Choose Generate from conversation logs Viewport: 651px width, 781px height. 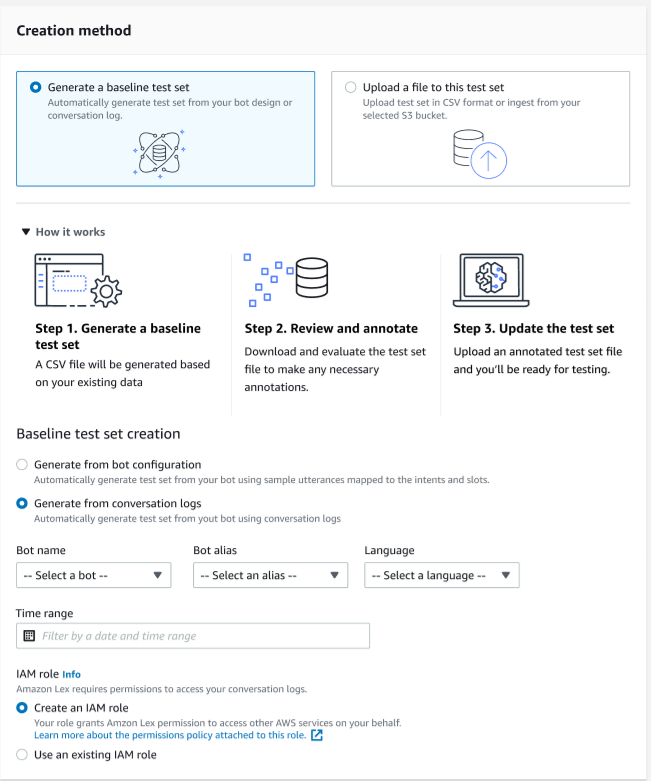tap(23, 504)
